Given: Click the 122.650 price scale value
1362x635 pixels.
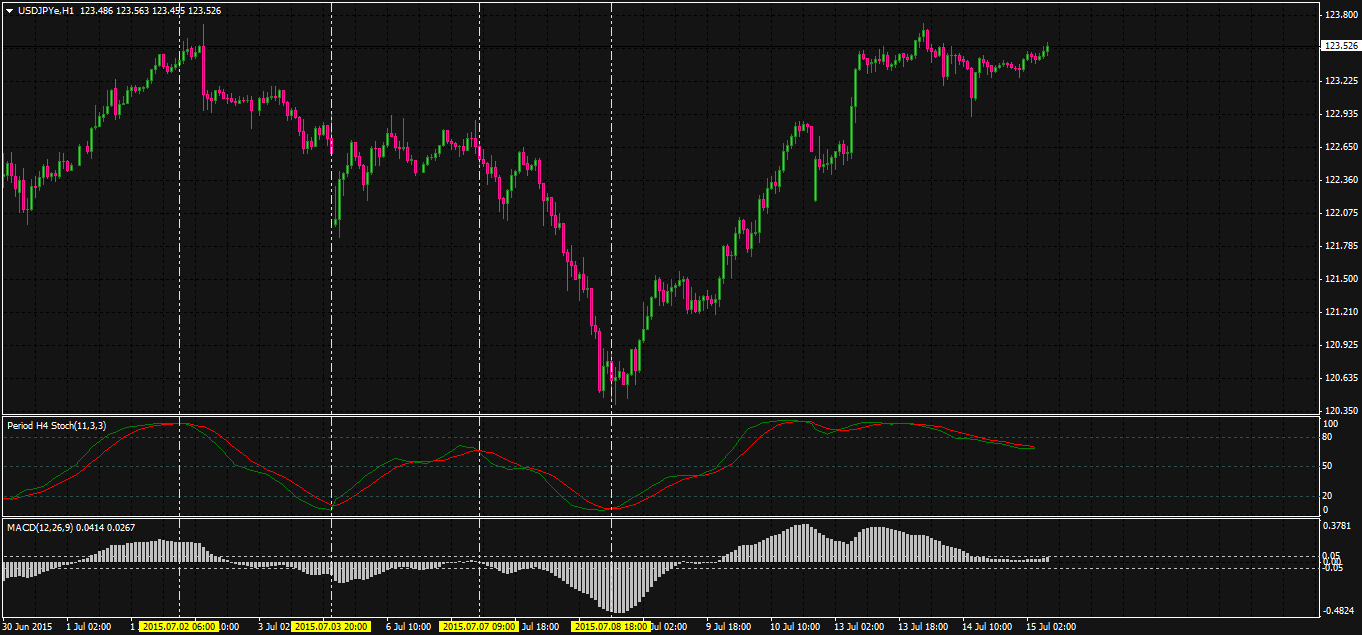Looking at the screenshot, I should pos(1340,147).
